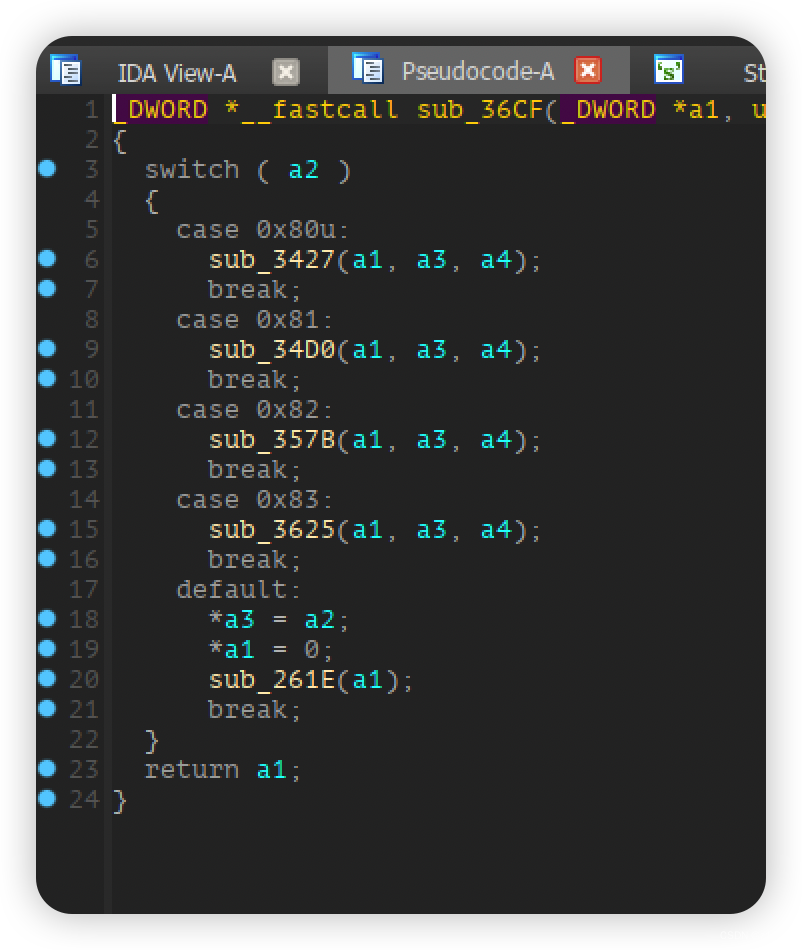This screenshot has width=802, height=950.
Task: Switch to the IDA View-A tab
Action: click(176, 73)
